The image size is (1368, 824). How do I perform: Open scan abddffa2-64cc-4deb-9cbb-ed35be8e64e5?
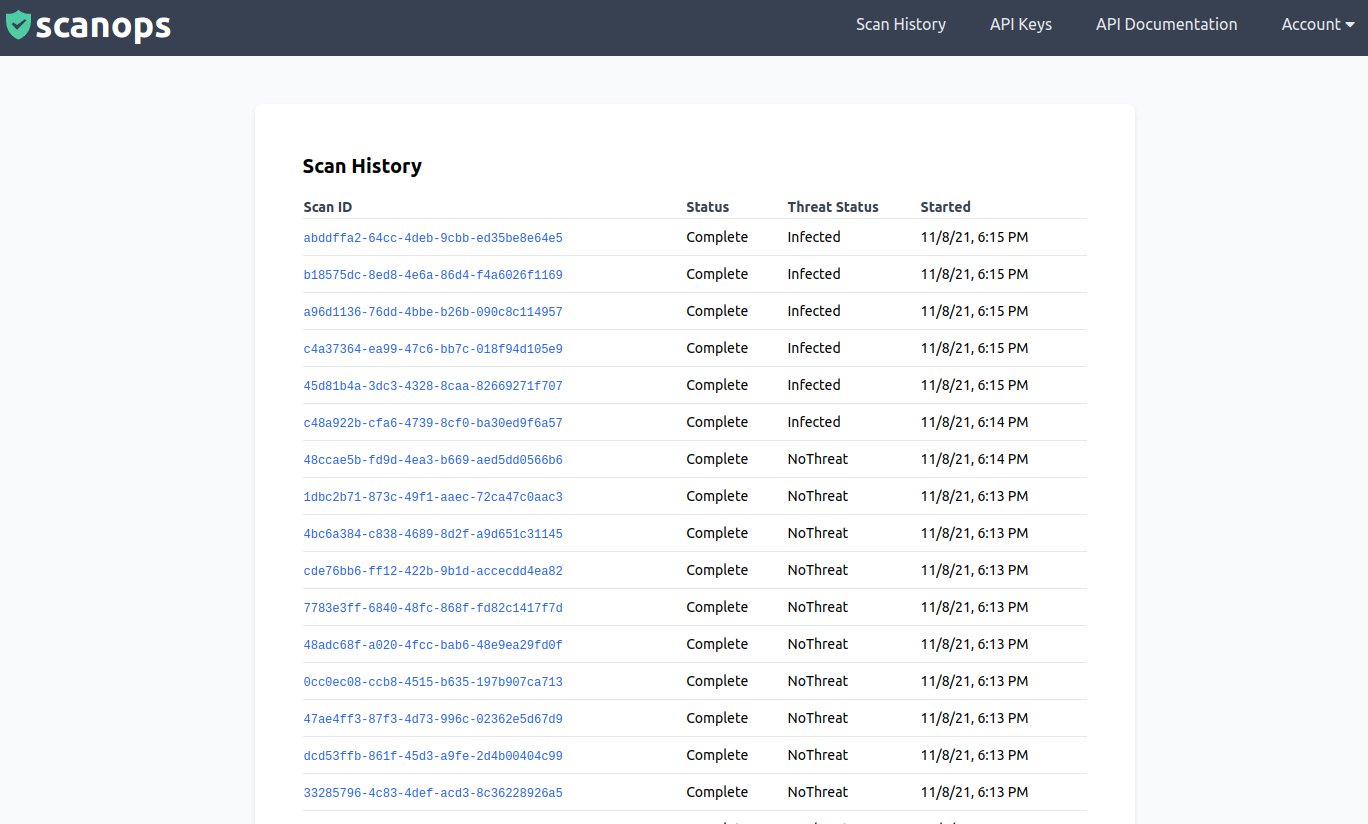point(433,238)
